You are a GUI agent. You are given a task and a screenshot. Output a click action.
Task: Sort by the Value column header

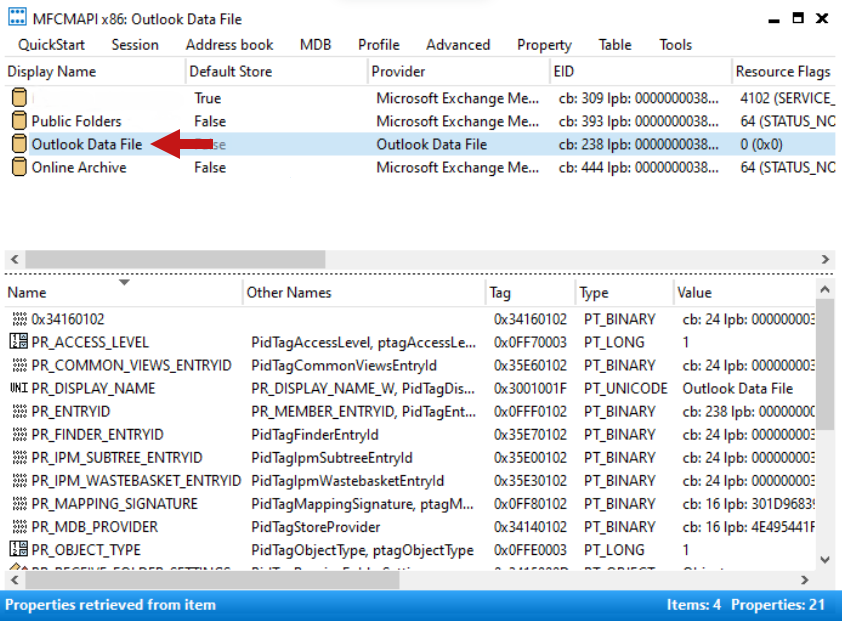tap(744, 292)
